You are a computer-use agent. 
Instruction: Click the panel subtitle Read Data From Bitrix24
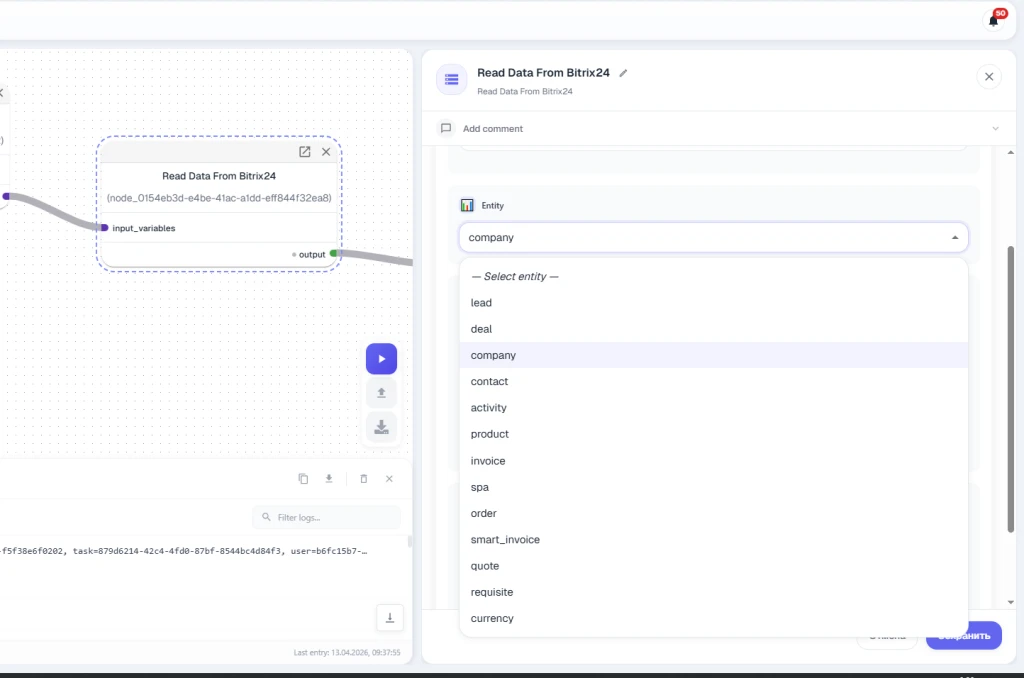pos(524,91)
